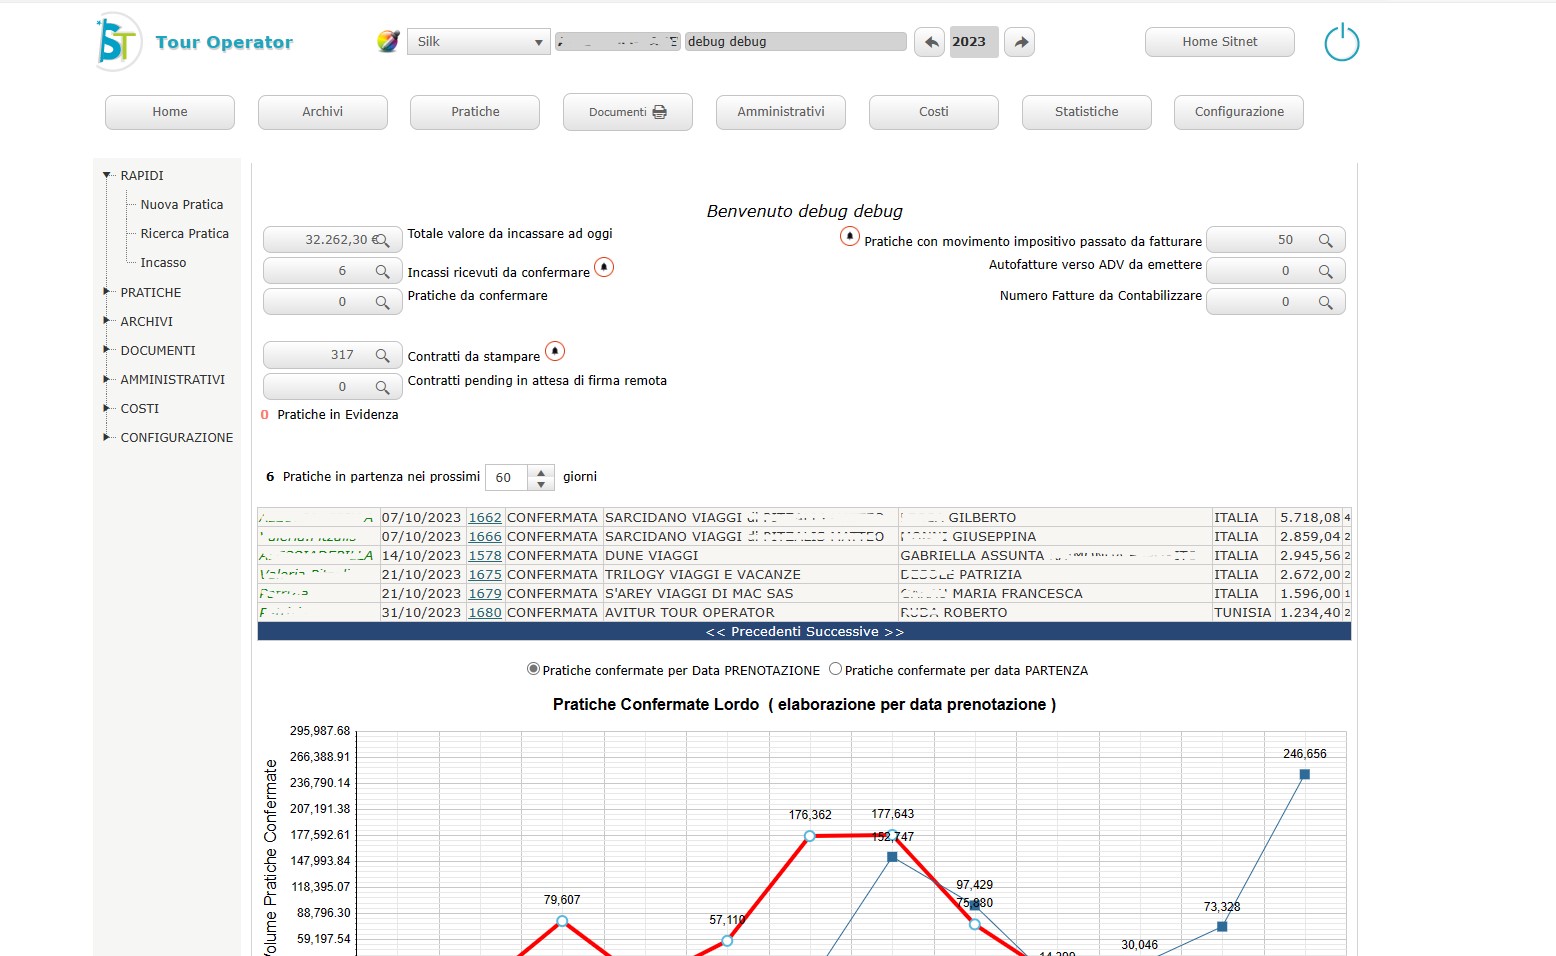
Task: Magnifier for Numero Fatture da Contabilizzare
Action: click(x=1325, y=302)
